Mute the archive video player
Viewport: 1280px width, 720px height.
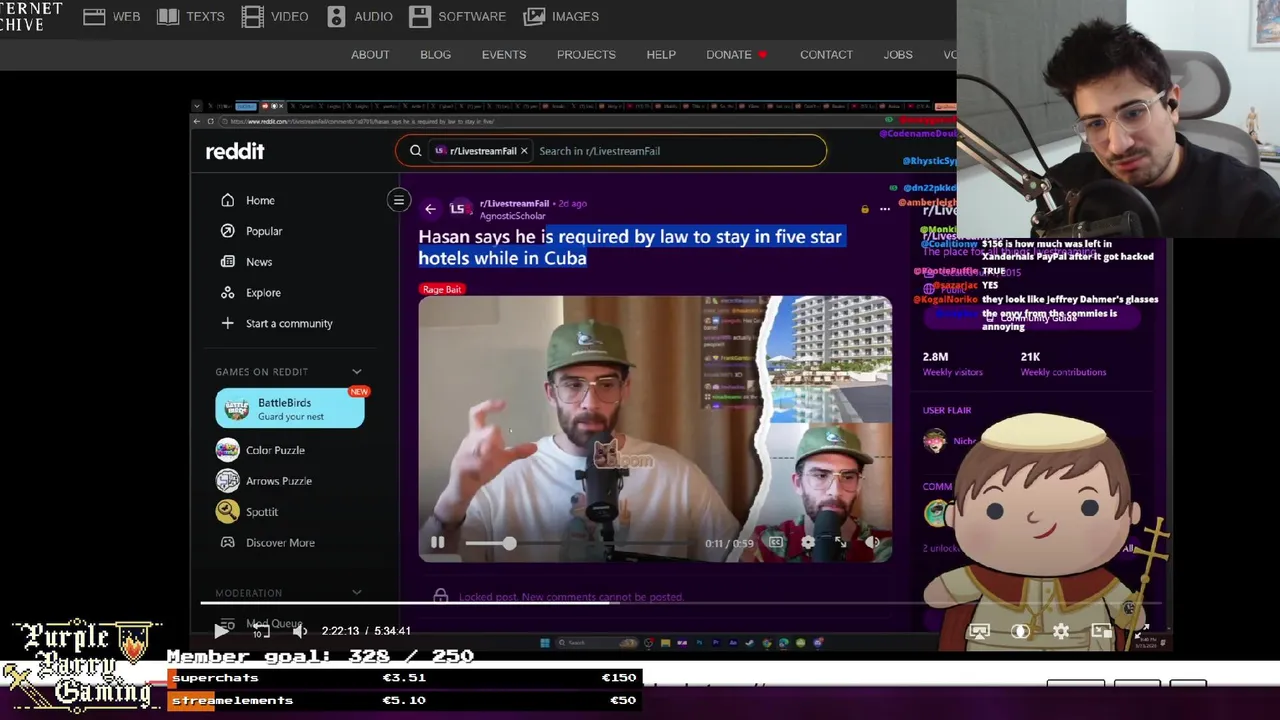pos(299,631)
